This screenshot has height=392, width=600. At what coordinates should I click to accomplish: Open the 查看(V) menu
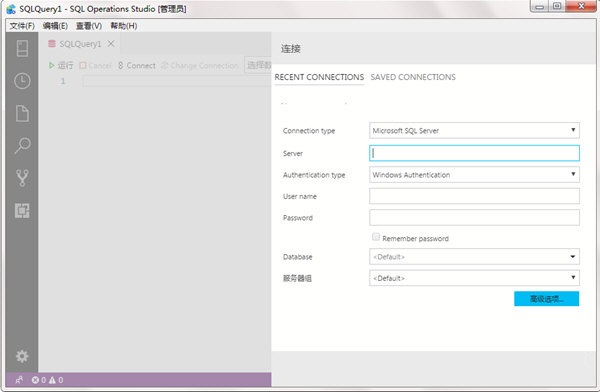pyautogui.click(x=89, y=26)
